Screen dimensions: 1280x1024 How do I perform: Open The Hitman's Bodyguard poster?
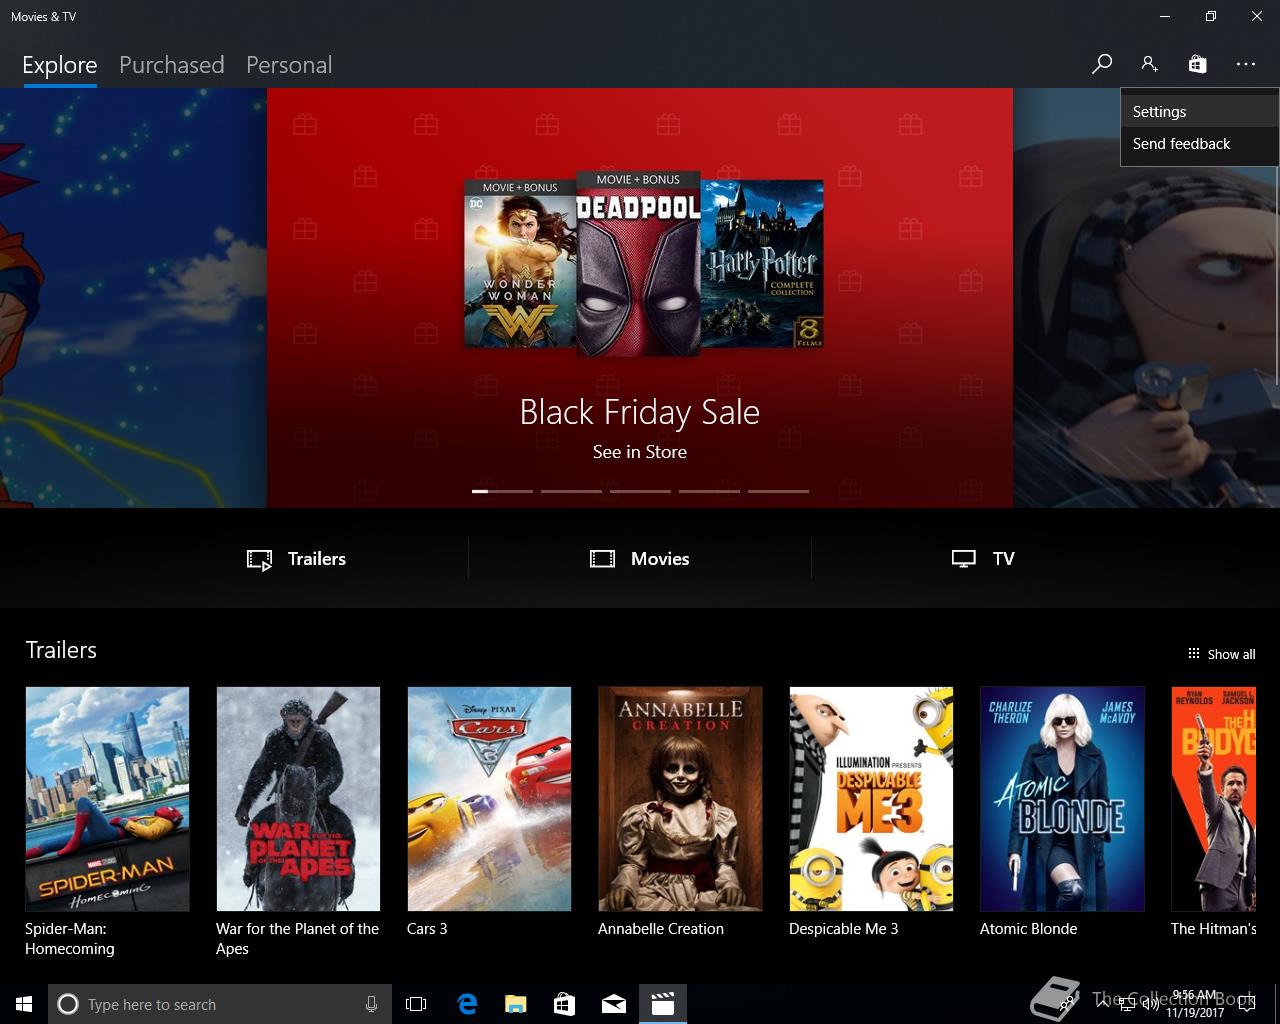[1213, 799]
